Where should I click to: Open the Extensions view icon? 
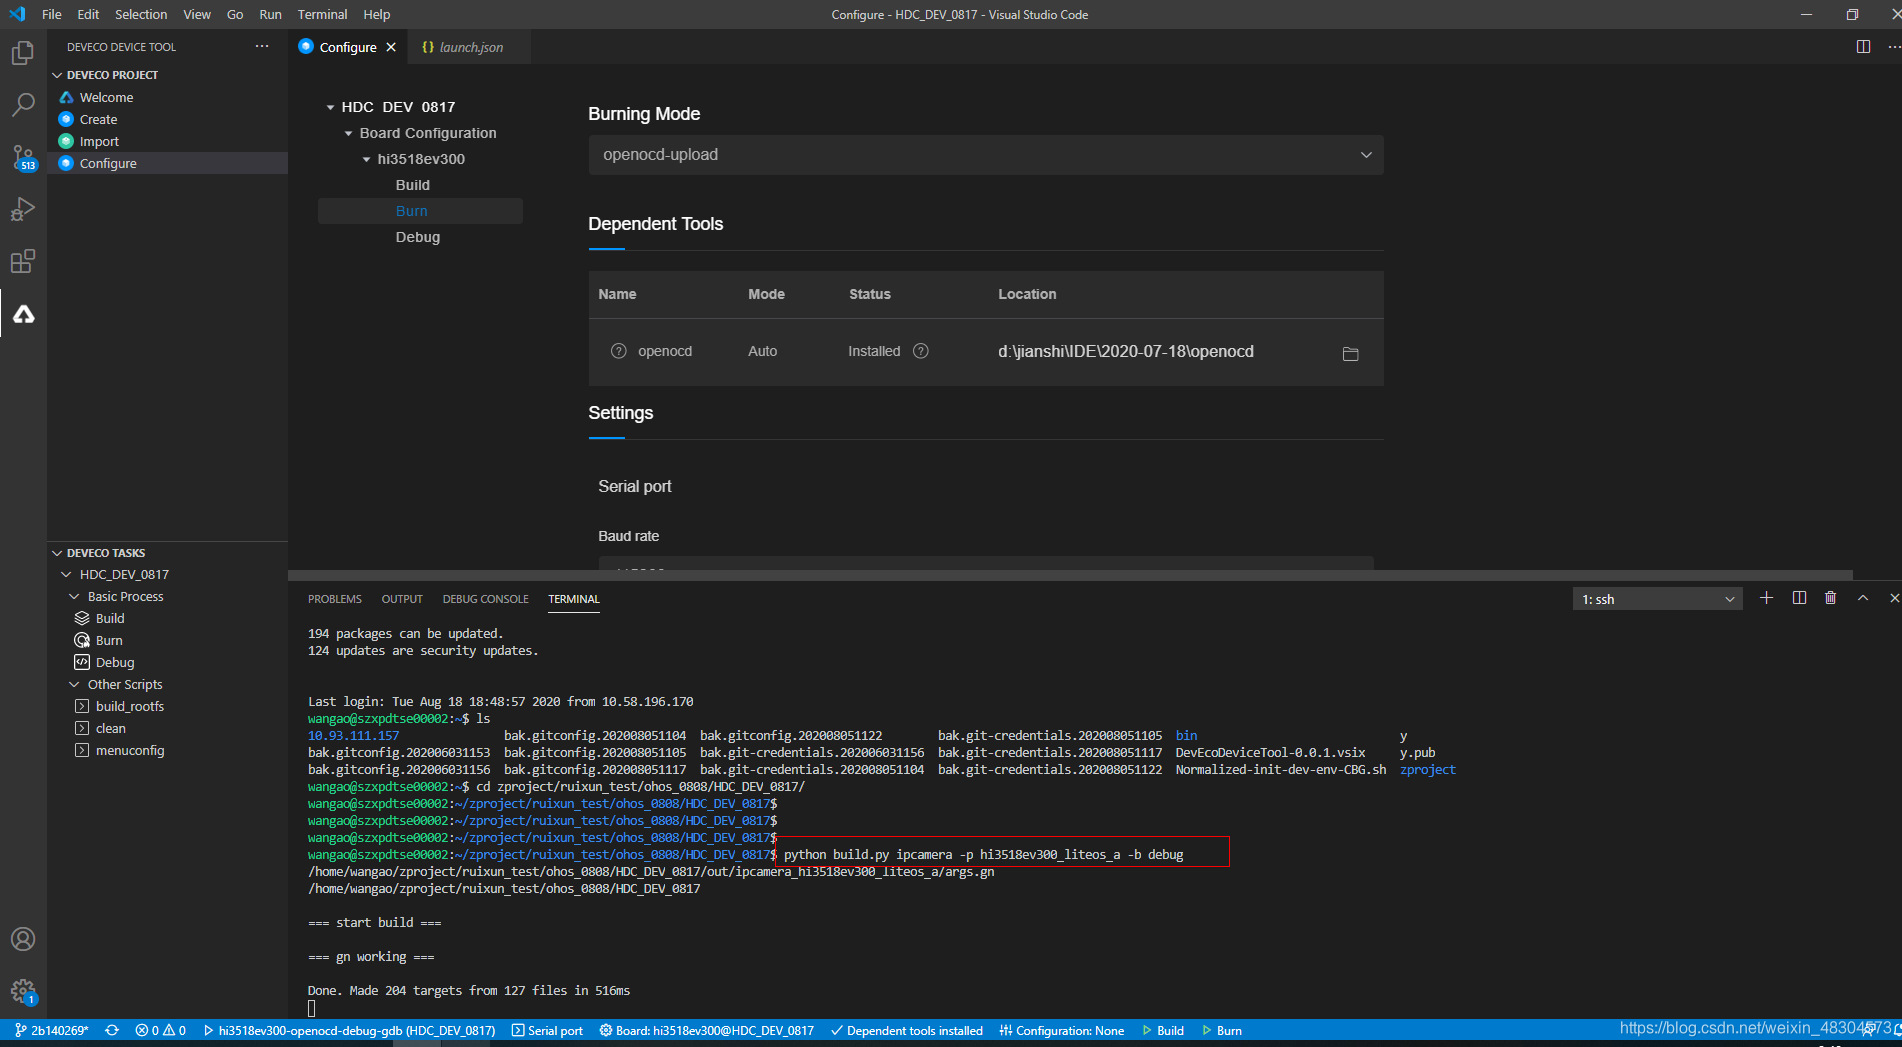point(23,262)
